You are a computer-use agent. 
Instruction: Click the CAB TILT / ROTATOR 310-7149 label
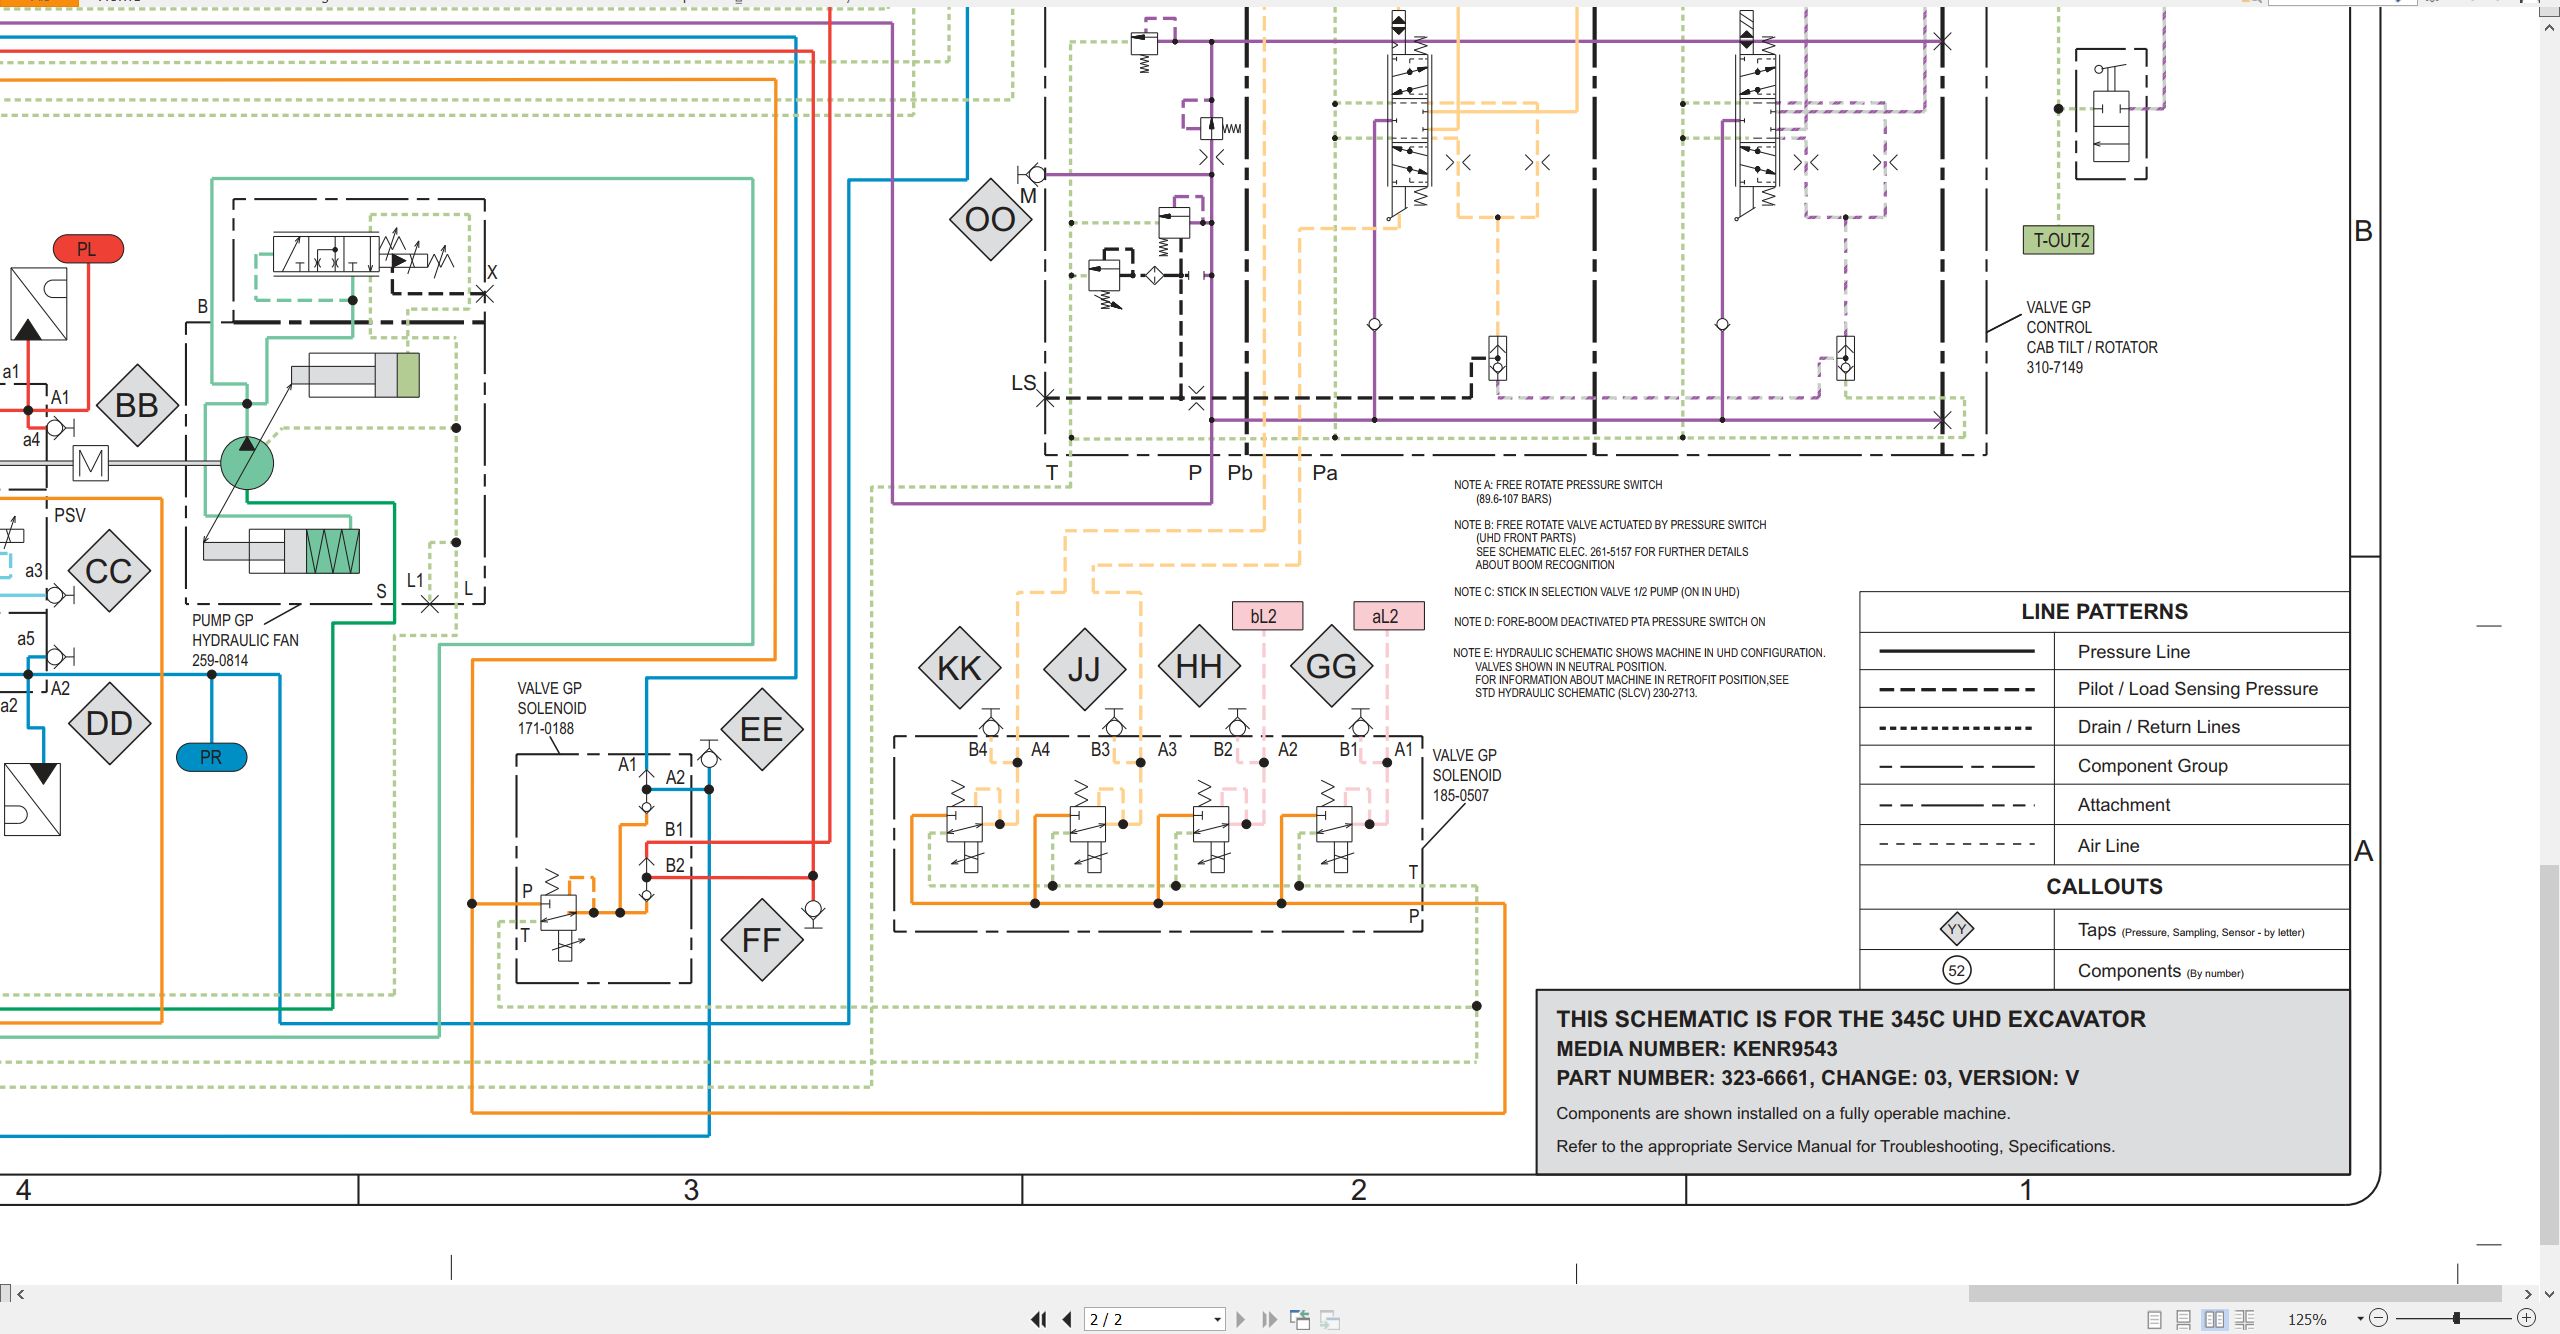[2092, 357]
